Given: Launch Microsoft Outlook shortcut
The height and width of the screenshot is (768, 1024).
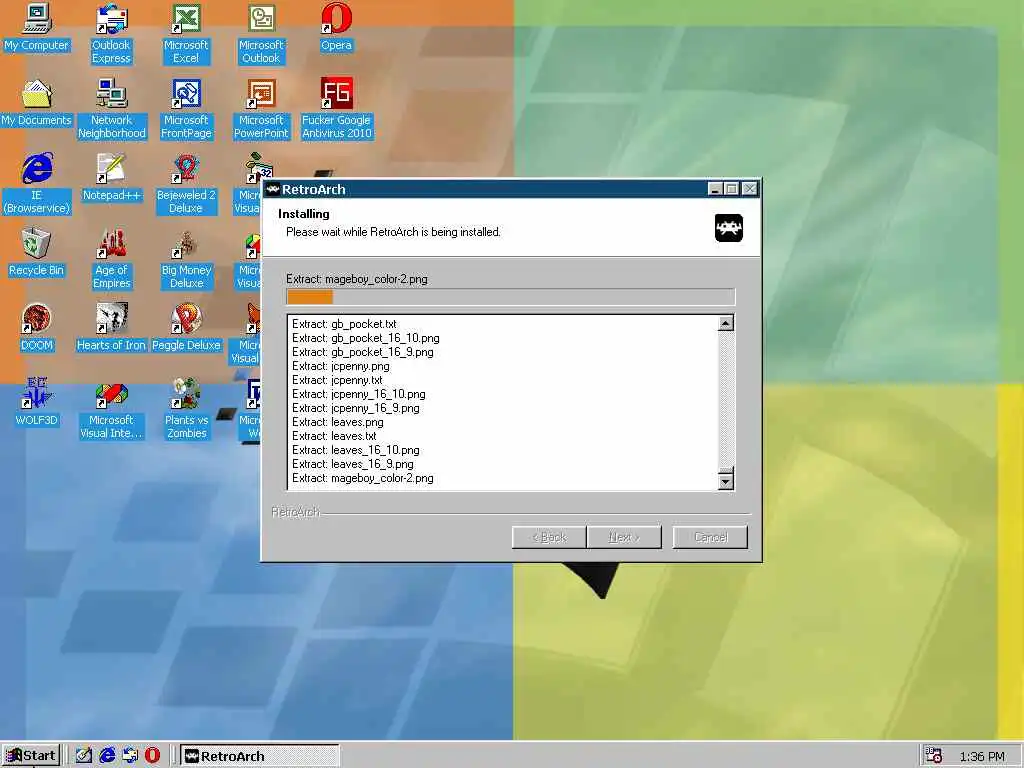Looking at the screenshot, I should click(261, 34).
